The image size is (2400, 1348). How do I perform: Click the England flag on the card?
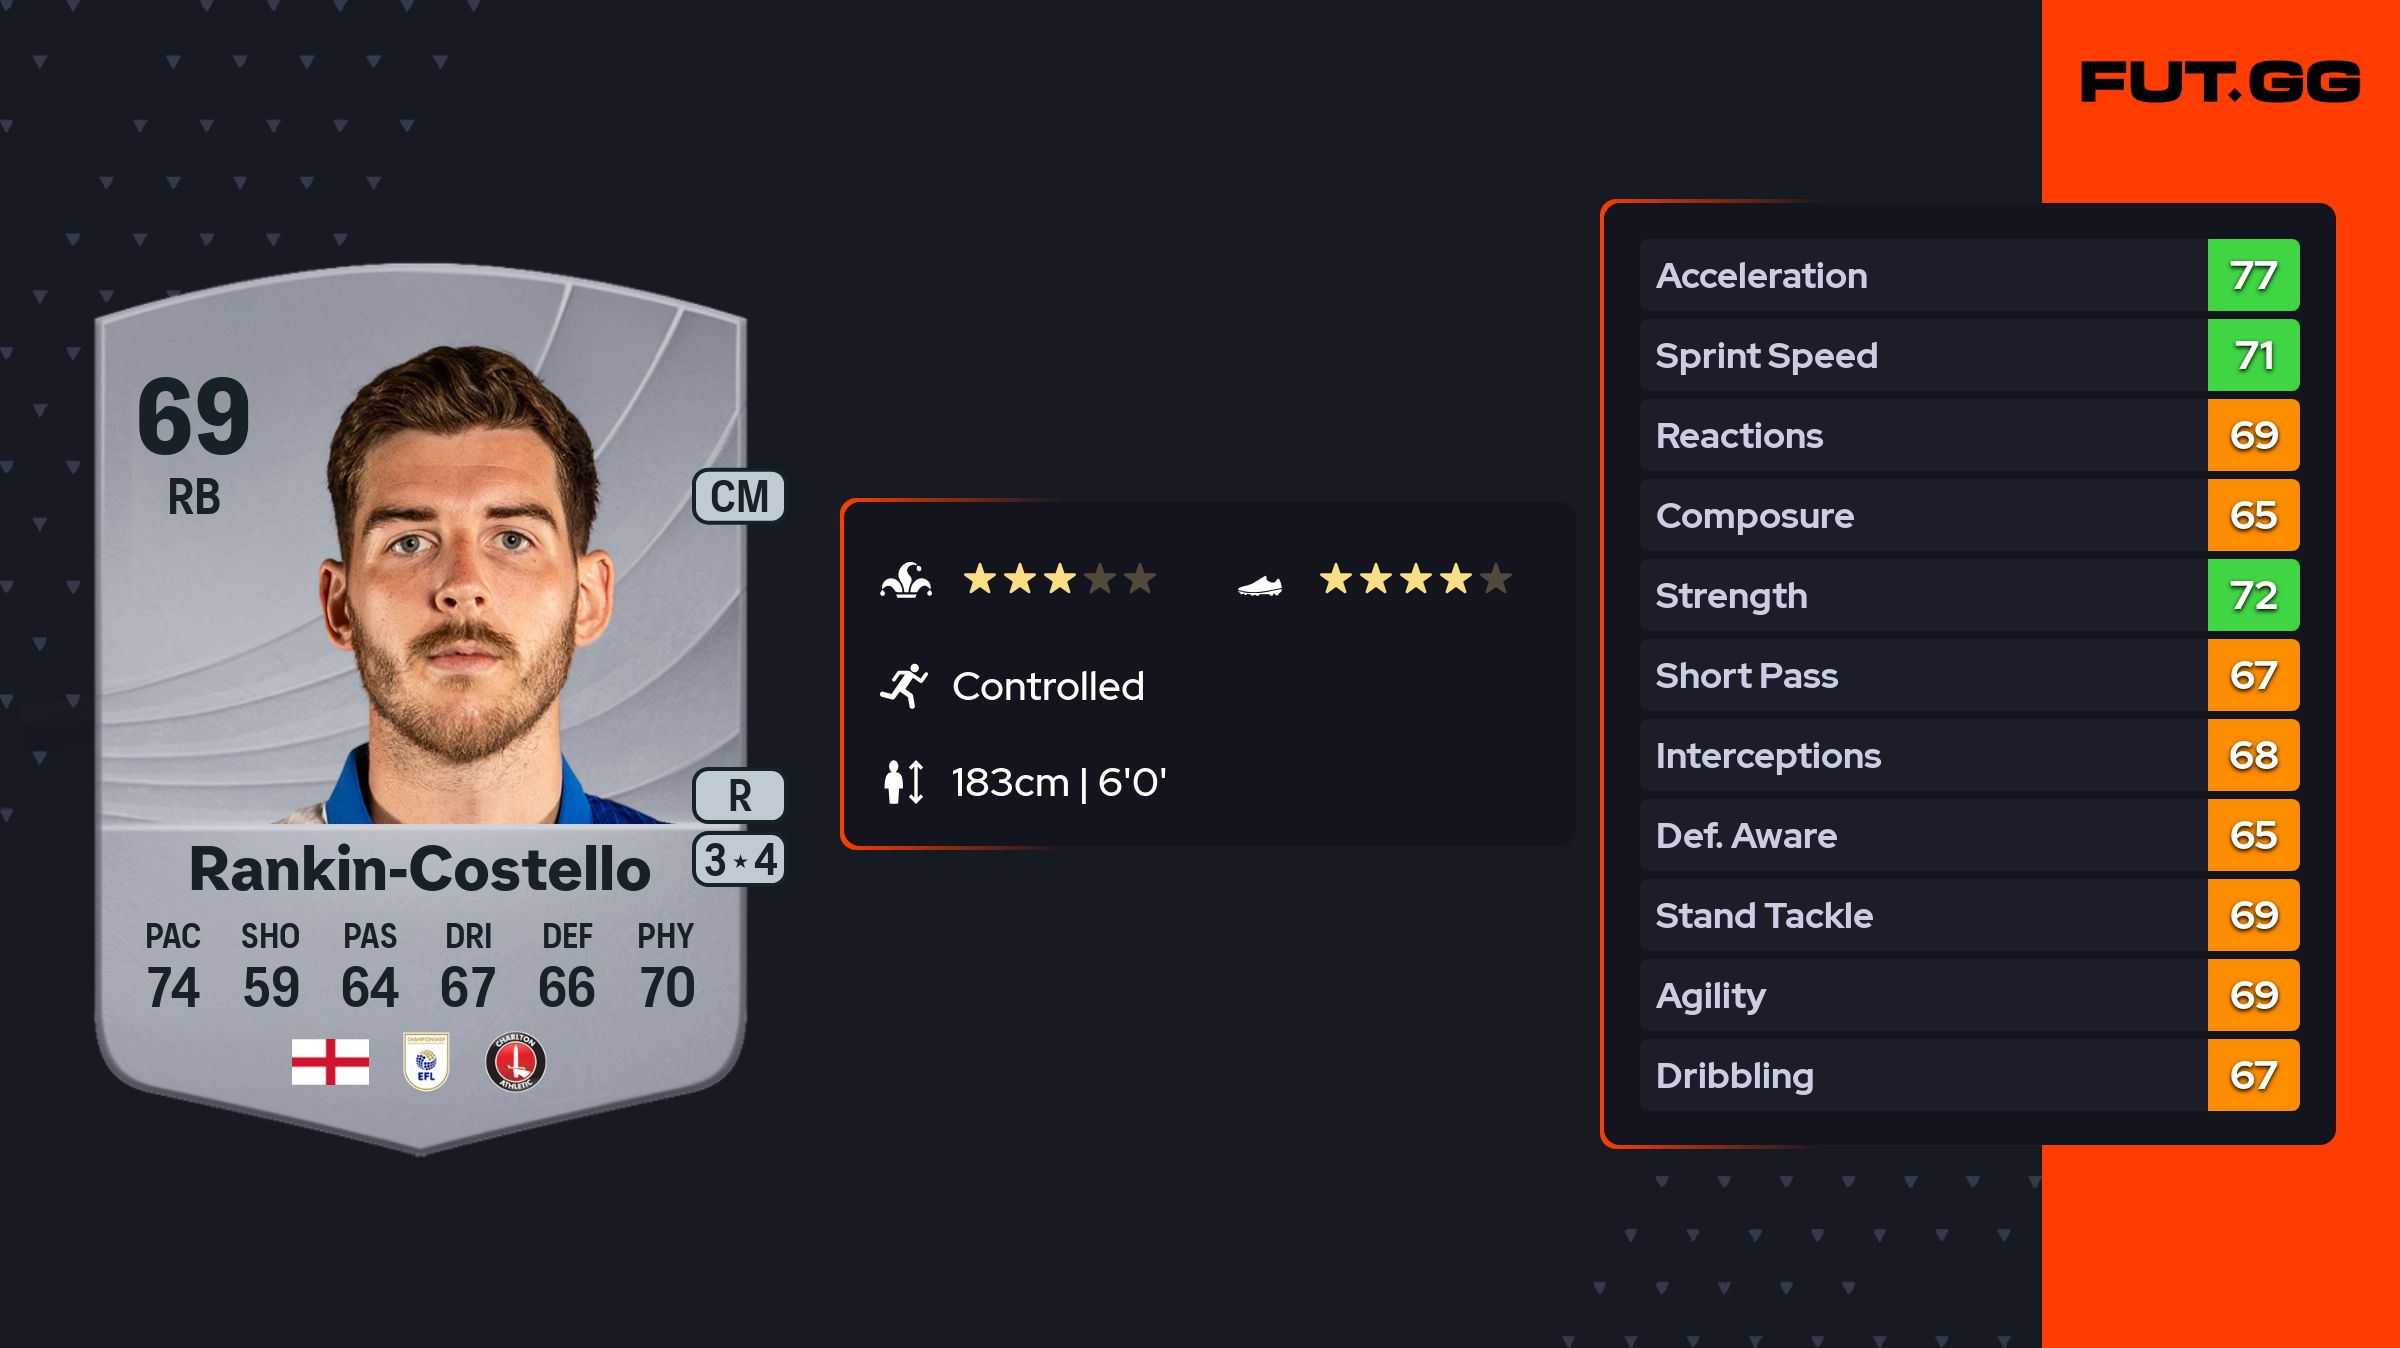330,1062
